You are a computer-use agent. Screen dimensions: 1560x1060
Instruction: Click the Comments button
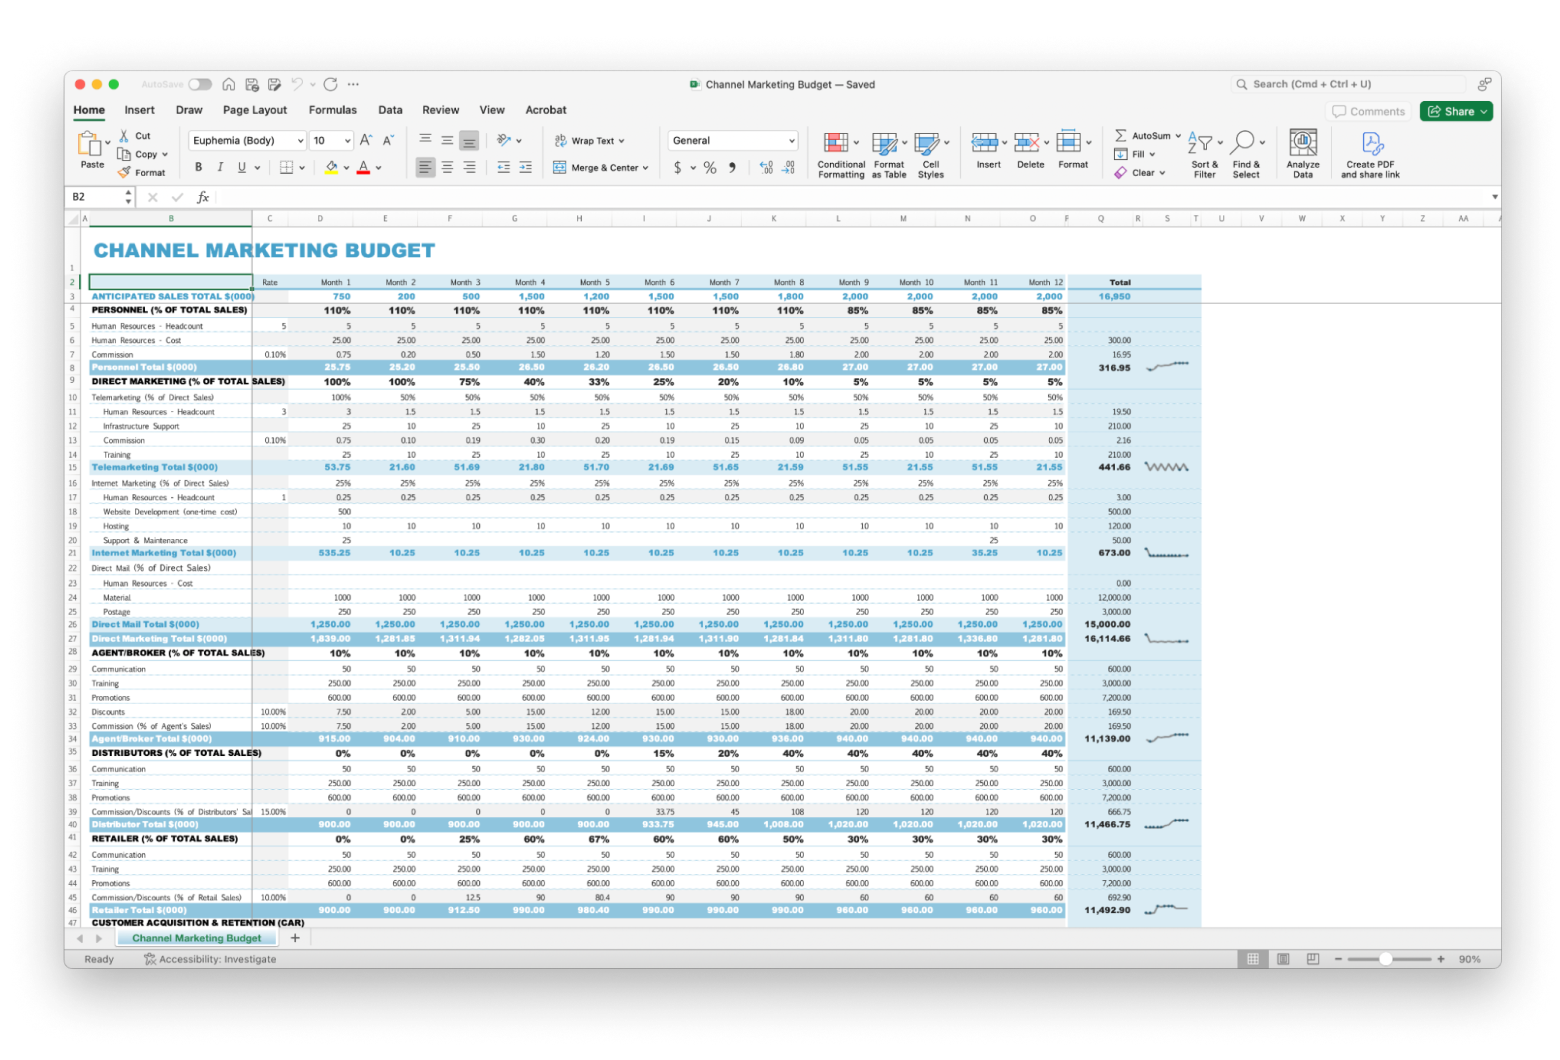pyautogui.click(x=1368, y=111)
